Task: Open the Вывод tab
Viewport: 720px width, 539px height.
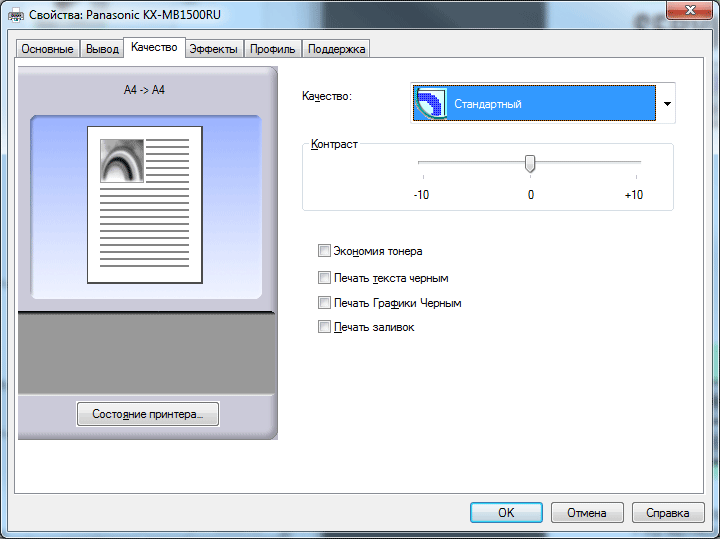Action: pyautogui.click(x=102, y=49)
